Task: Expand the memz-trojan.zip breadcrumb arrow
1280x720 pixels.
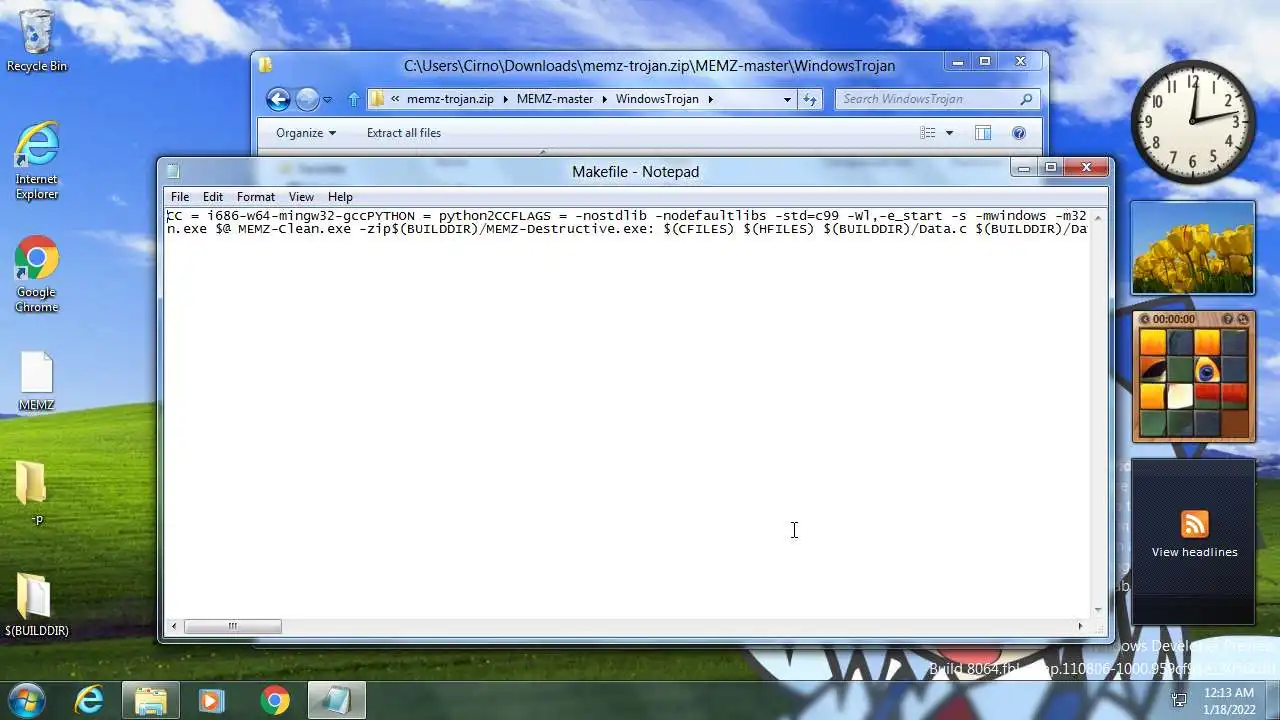Action: (x=505, y=99)
